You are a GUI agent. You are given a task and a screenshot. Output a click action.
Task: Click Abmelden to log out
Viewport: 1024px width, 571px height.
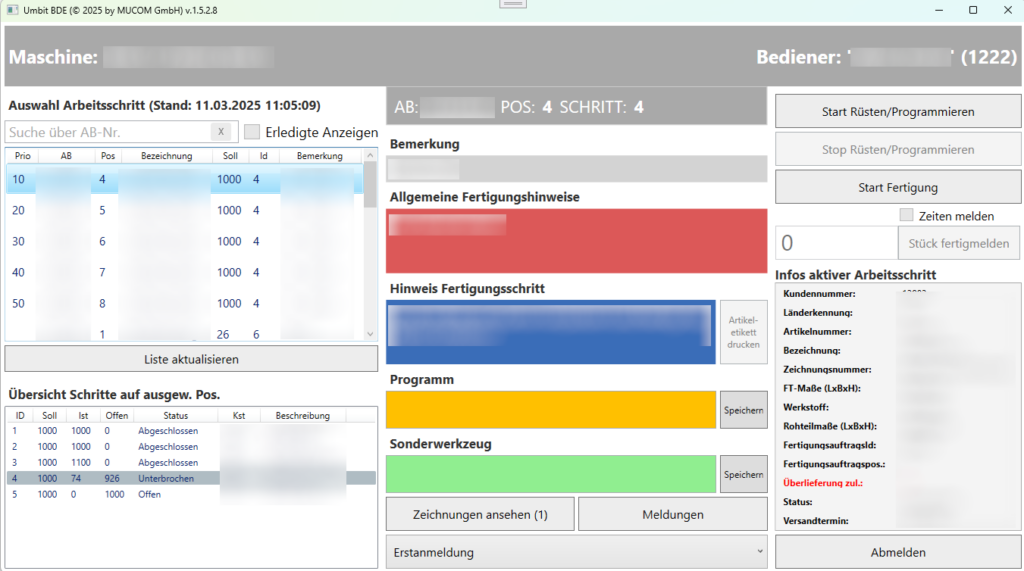pyautogui.click(x=897, y=552)
